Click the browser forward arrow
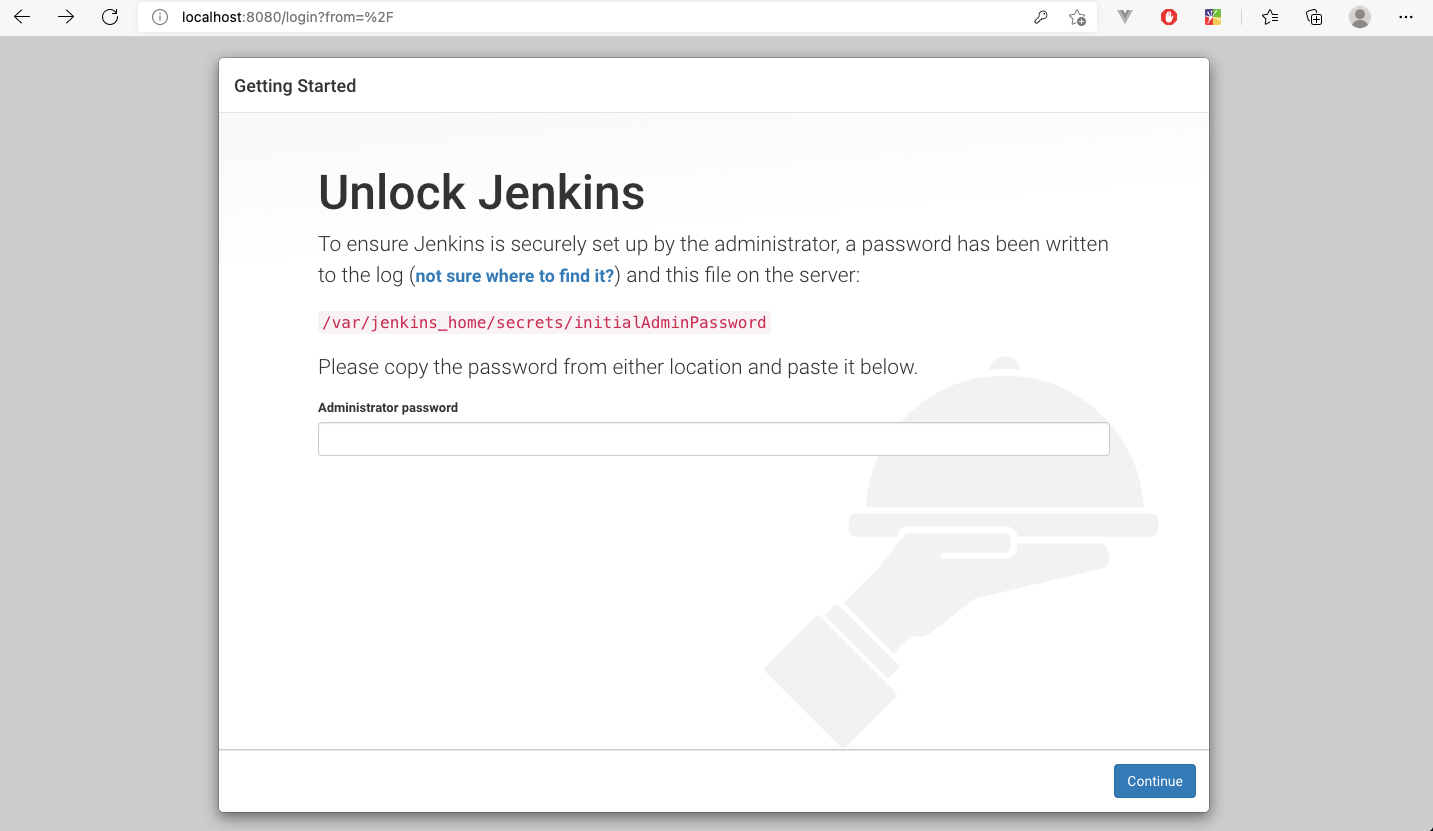The height and width of the screenshot is (831, 1433). click(x=66, y=17)
